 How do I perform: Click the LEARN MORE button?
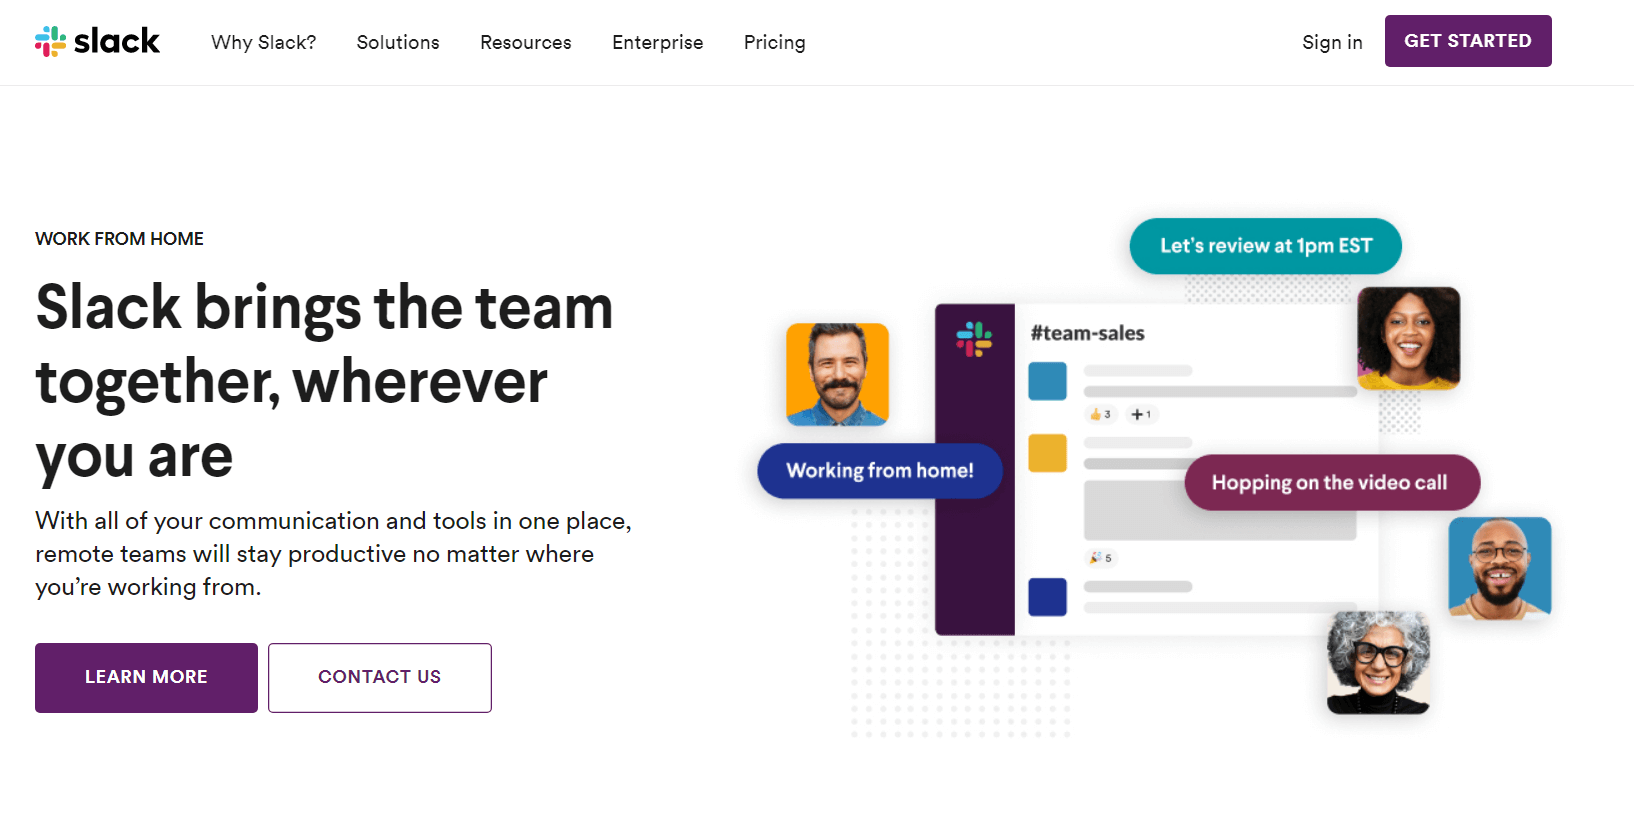[146, 677]
